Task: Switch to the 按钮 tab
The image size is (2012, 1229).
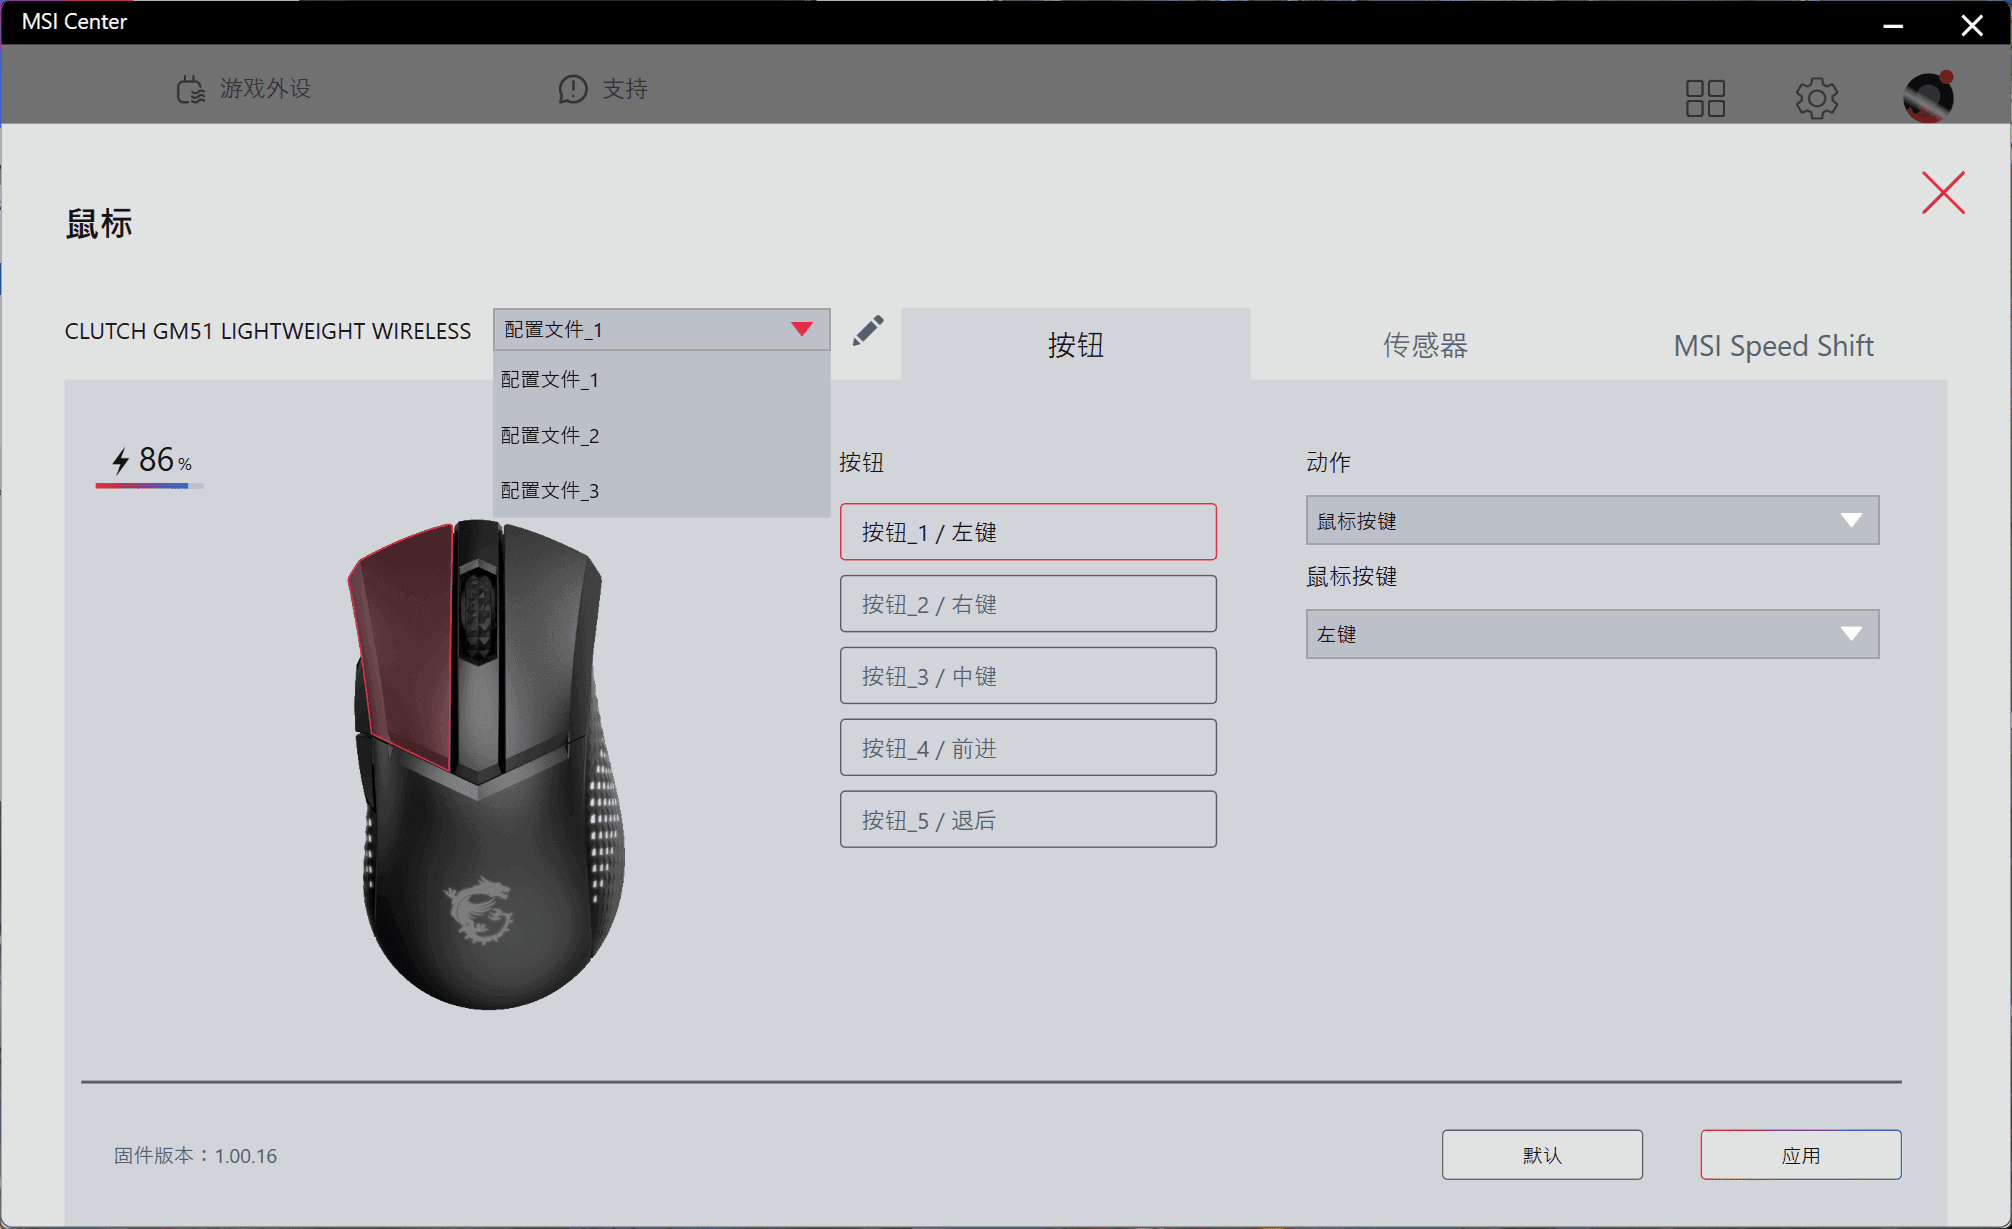Action: pyautogui.click(x=1075, y=344)
